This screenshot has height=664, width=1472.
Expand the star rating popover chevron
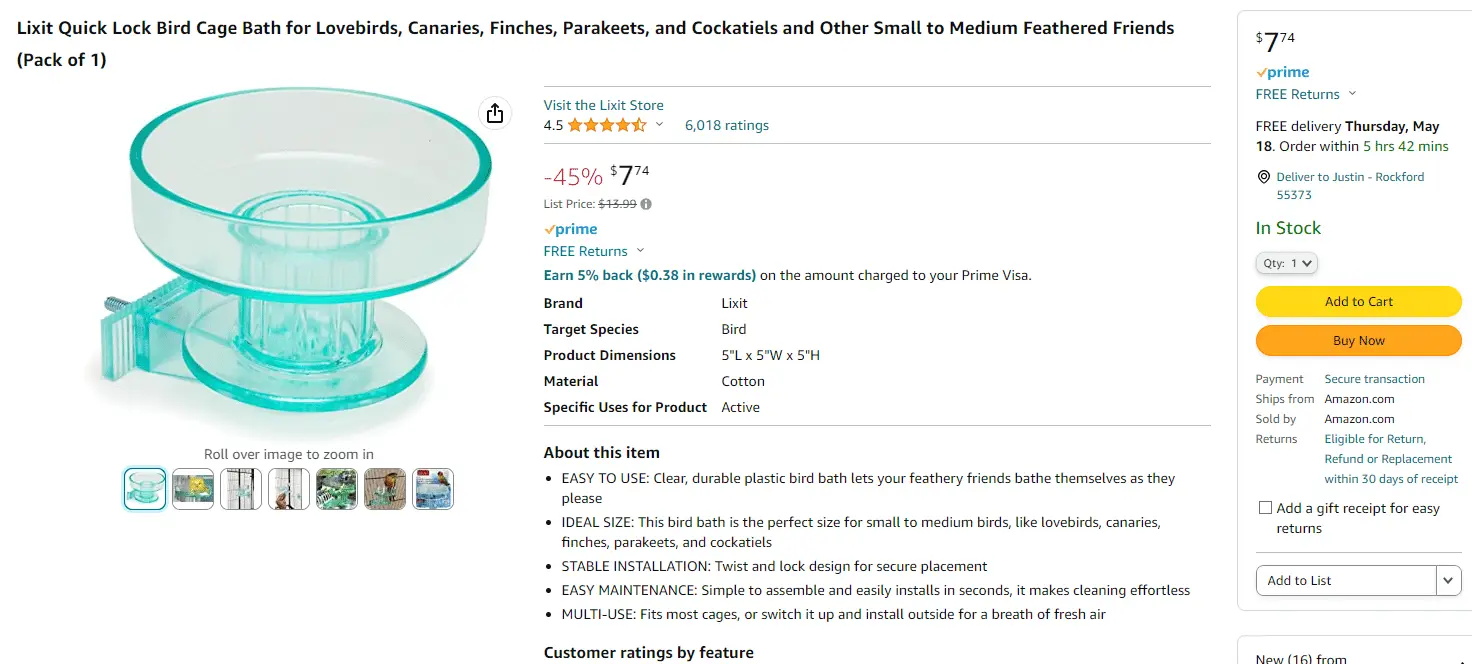point(659,125)
